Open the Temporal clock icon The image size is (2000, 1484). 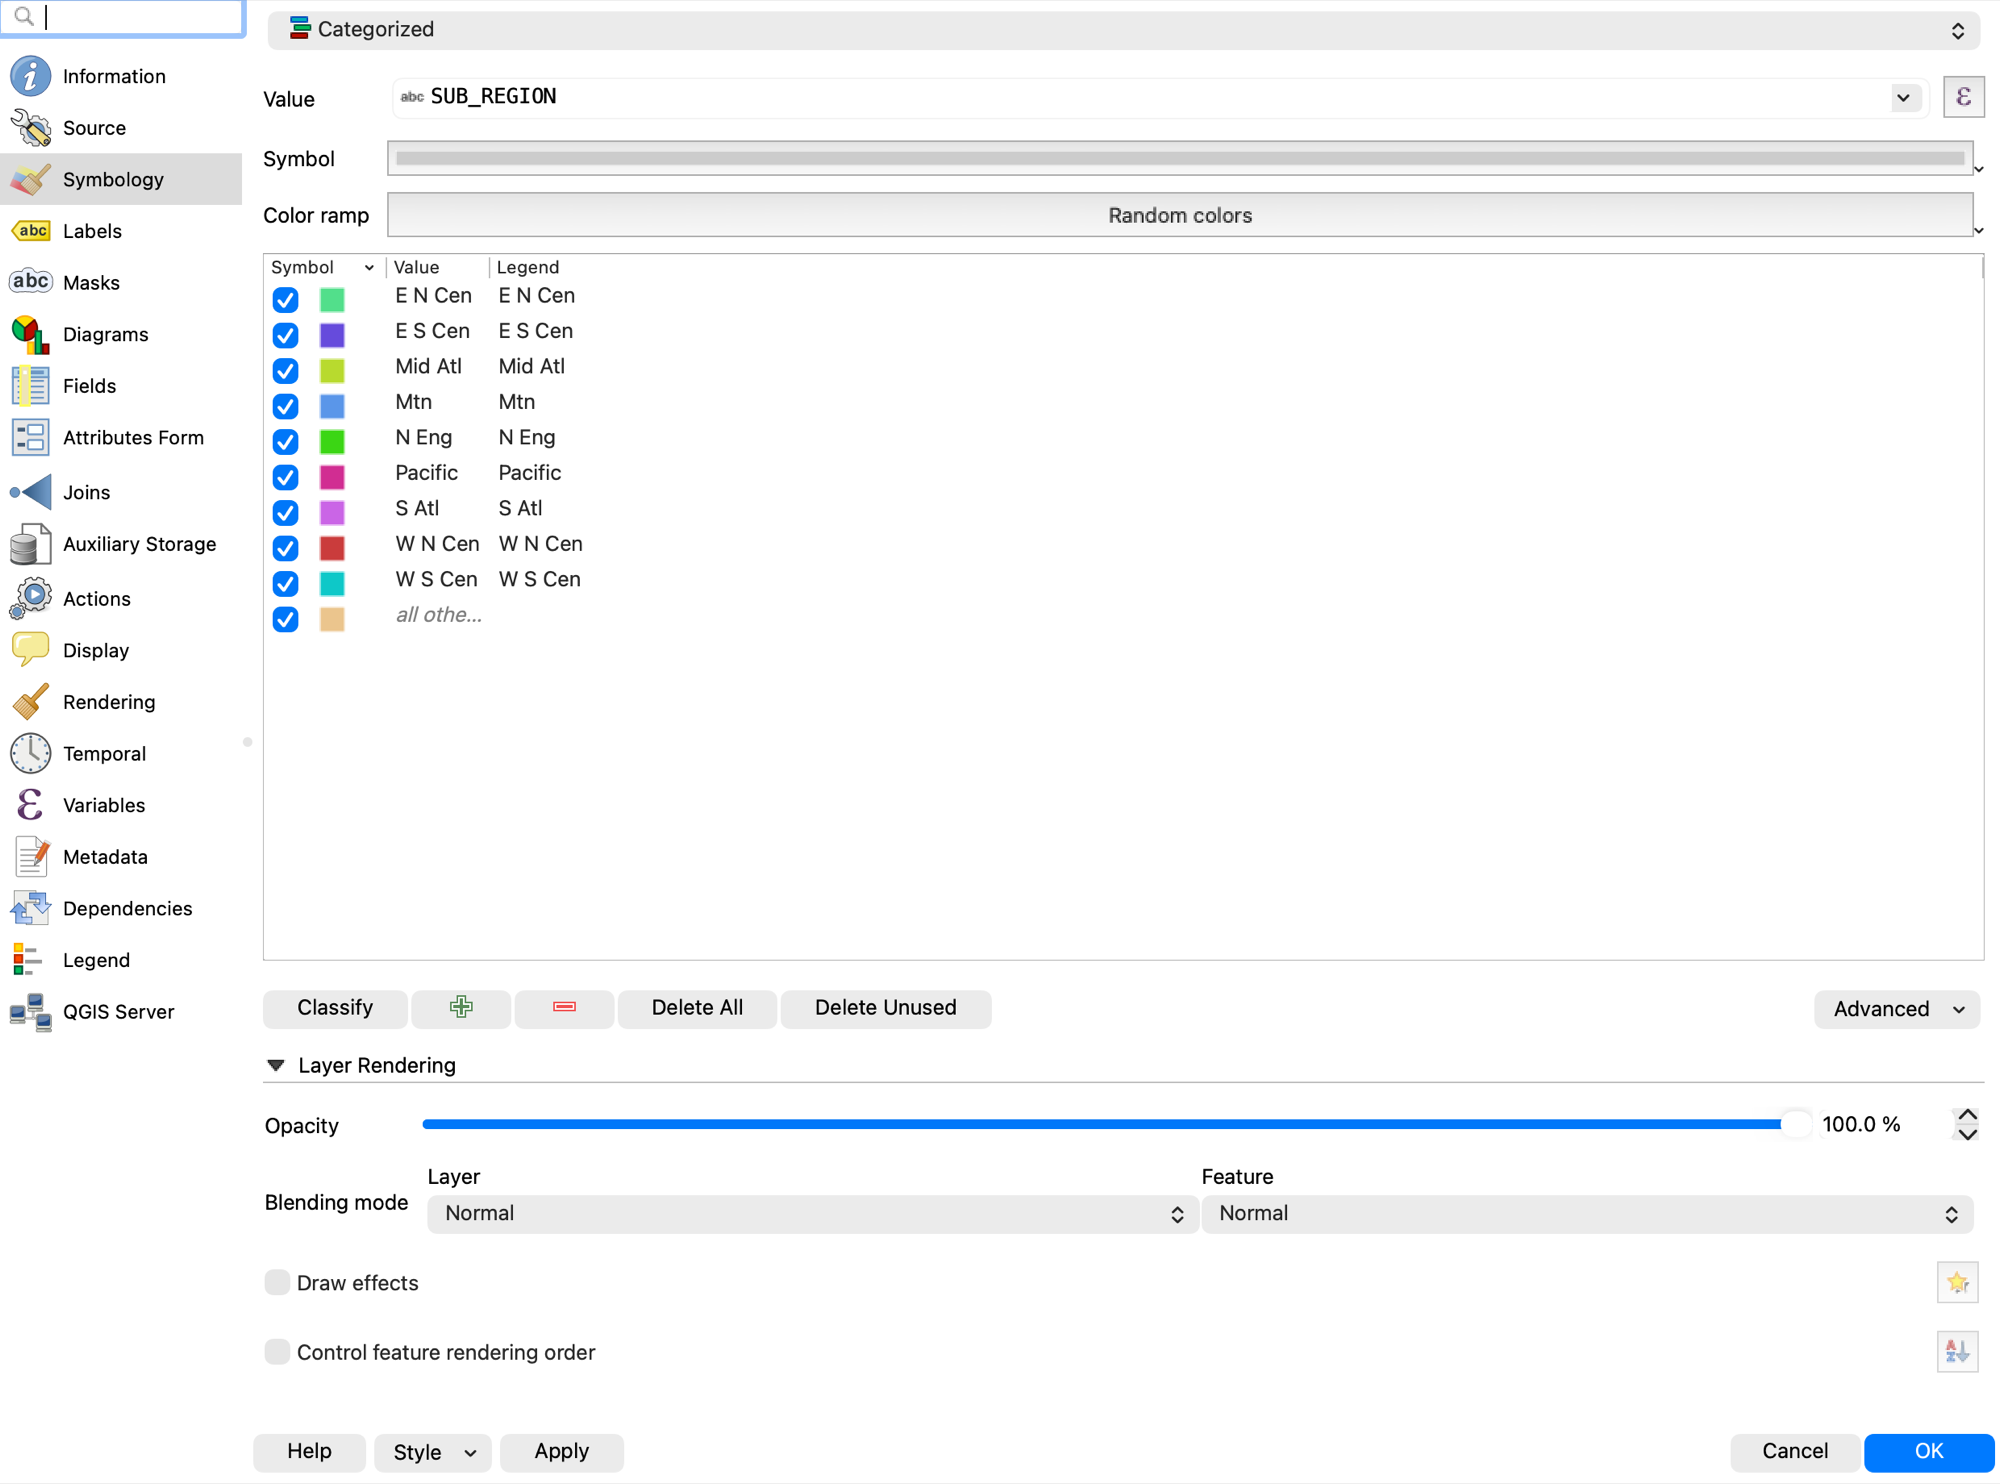(30, 753)
